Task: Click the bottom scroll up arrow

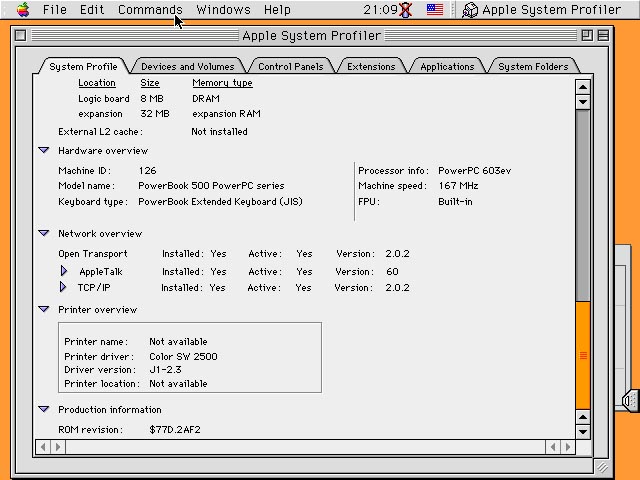Action: 583,417
